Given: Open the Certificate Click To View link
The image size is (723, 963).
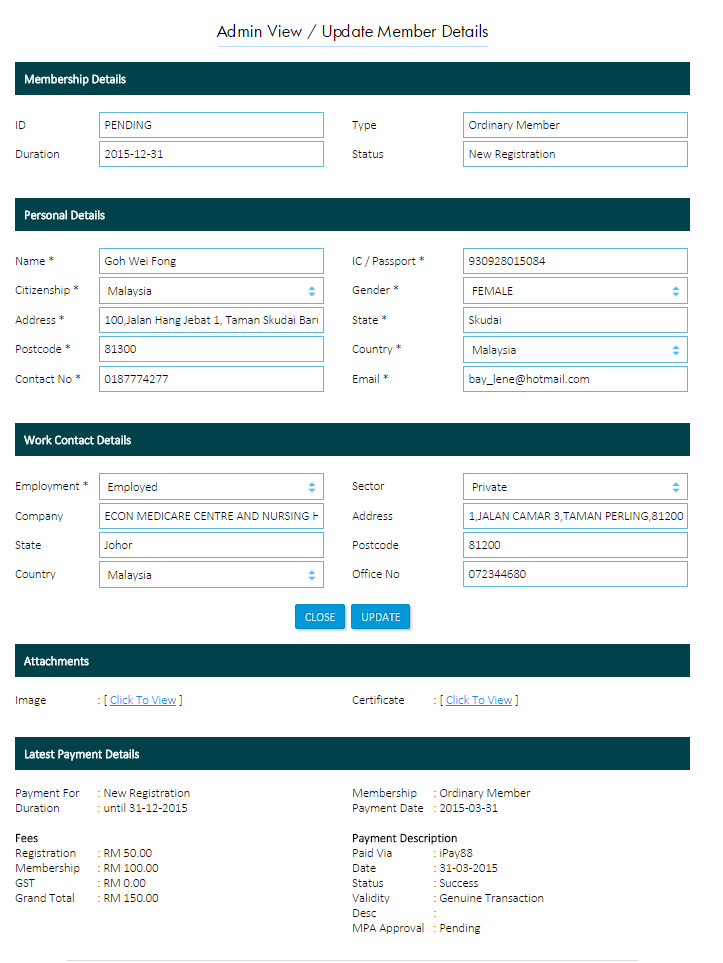Looking at the screenshot, I should (479, 700).
